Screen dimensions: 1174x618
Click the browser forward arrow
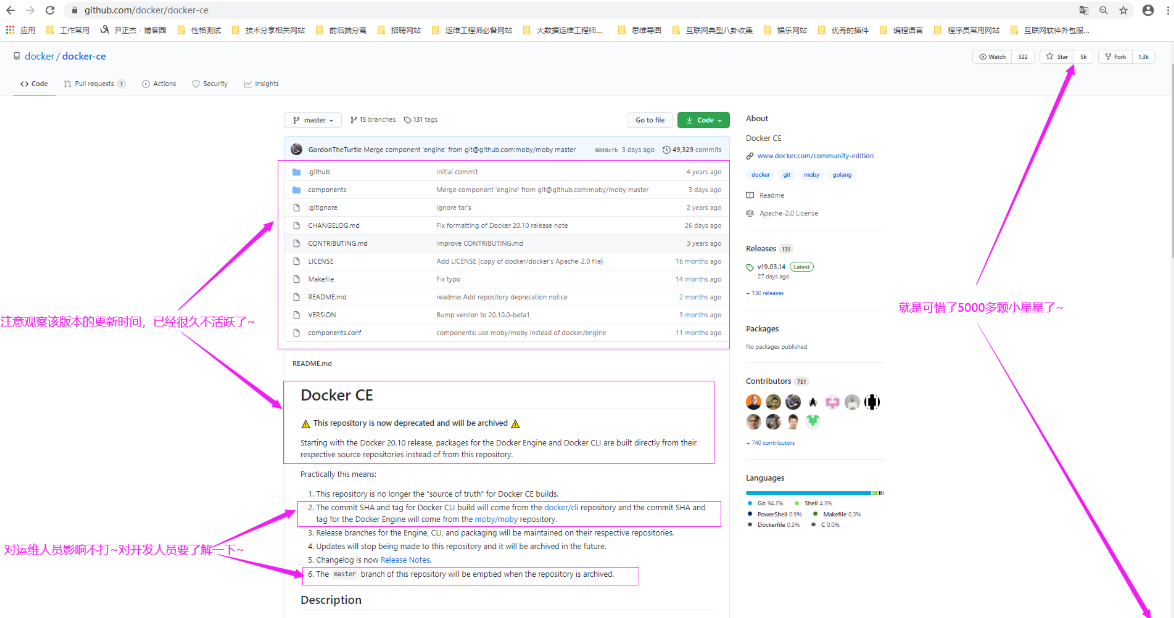click(30, 10)
